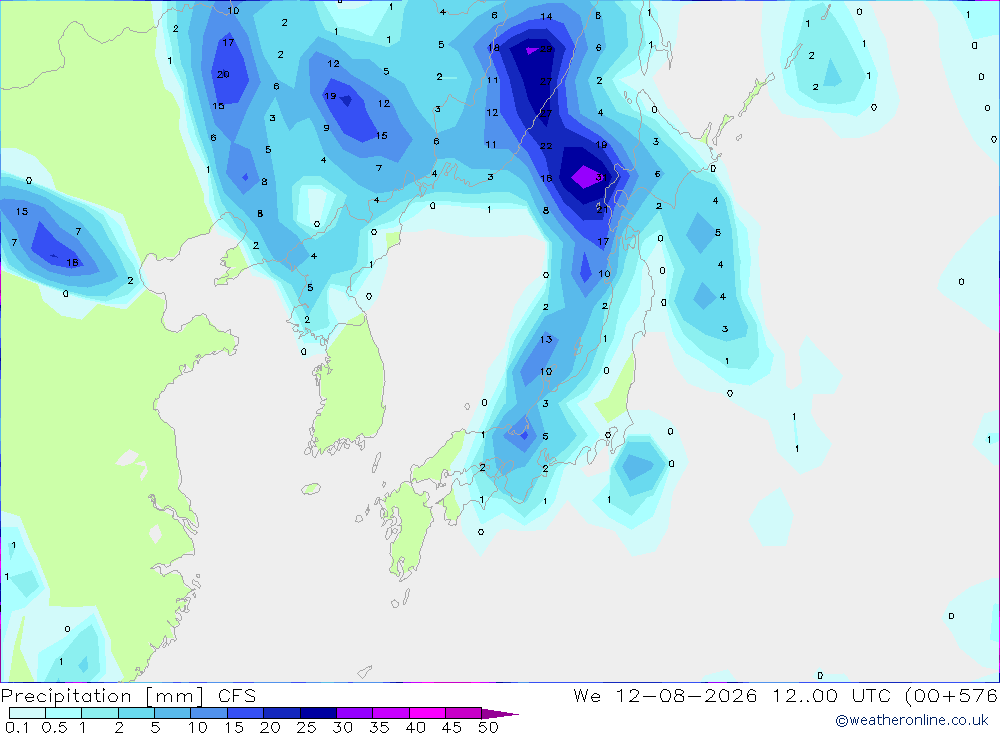Click the legend label "30"
Image resolution: width=1000 pixels, height=733 pixels.
pos(343,727)
